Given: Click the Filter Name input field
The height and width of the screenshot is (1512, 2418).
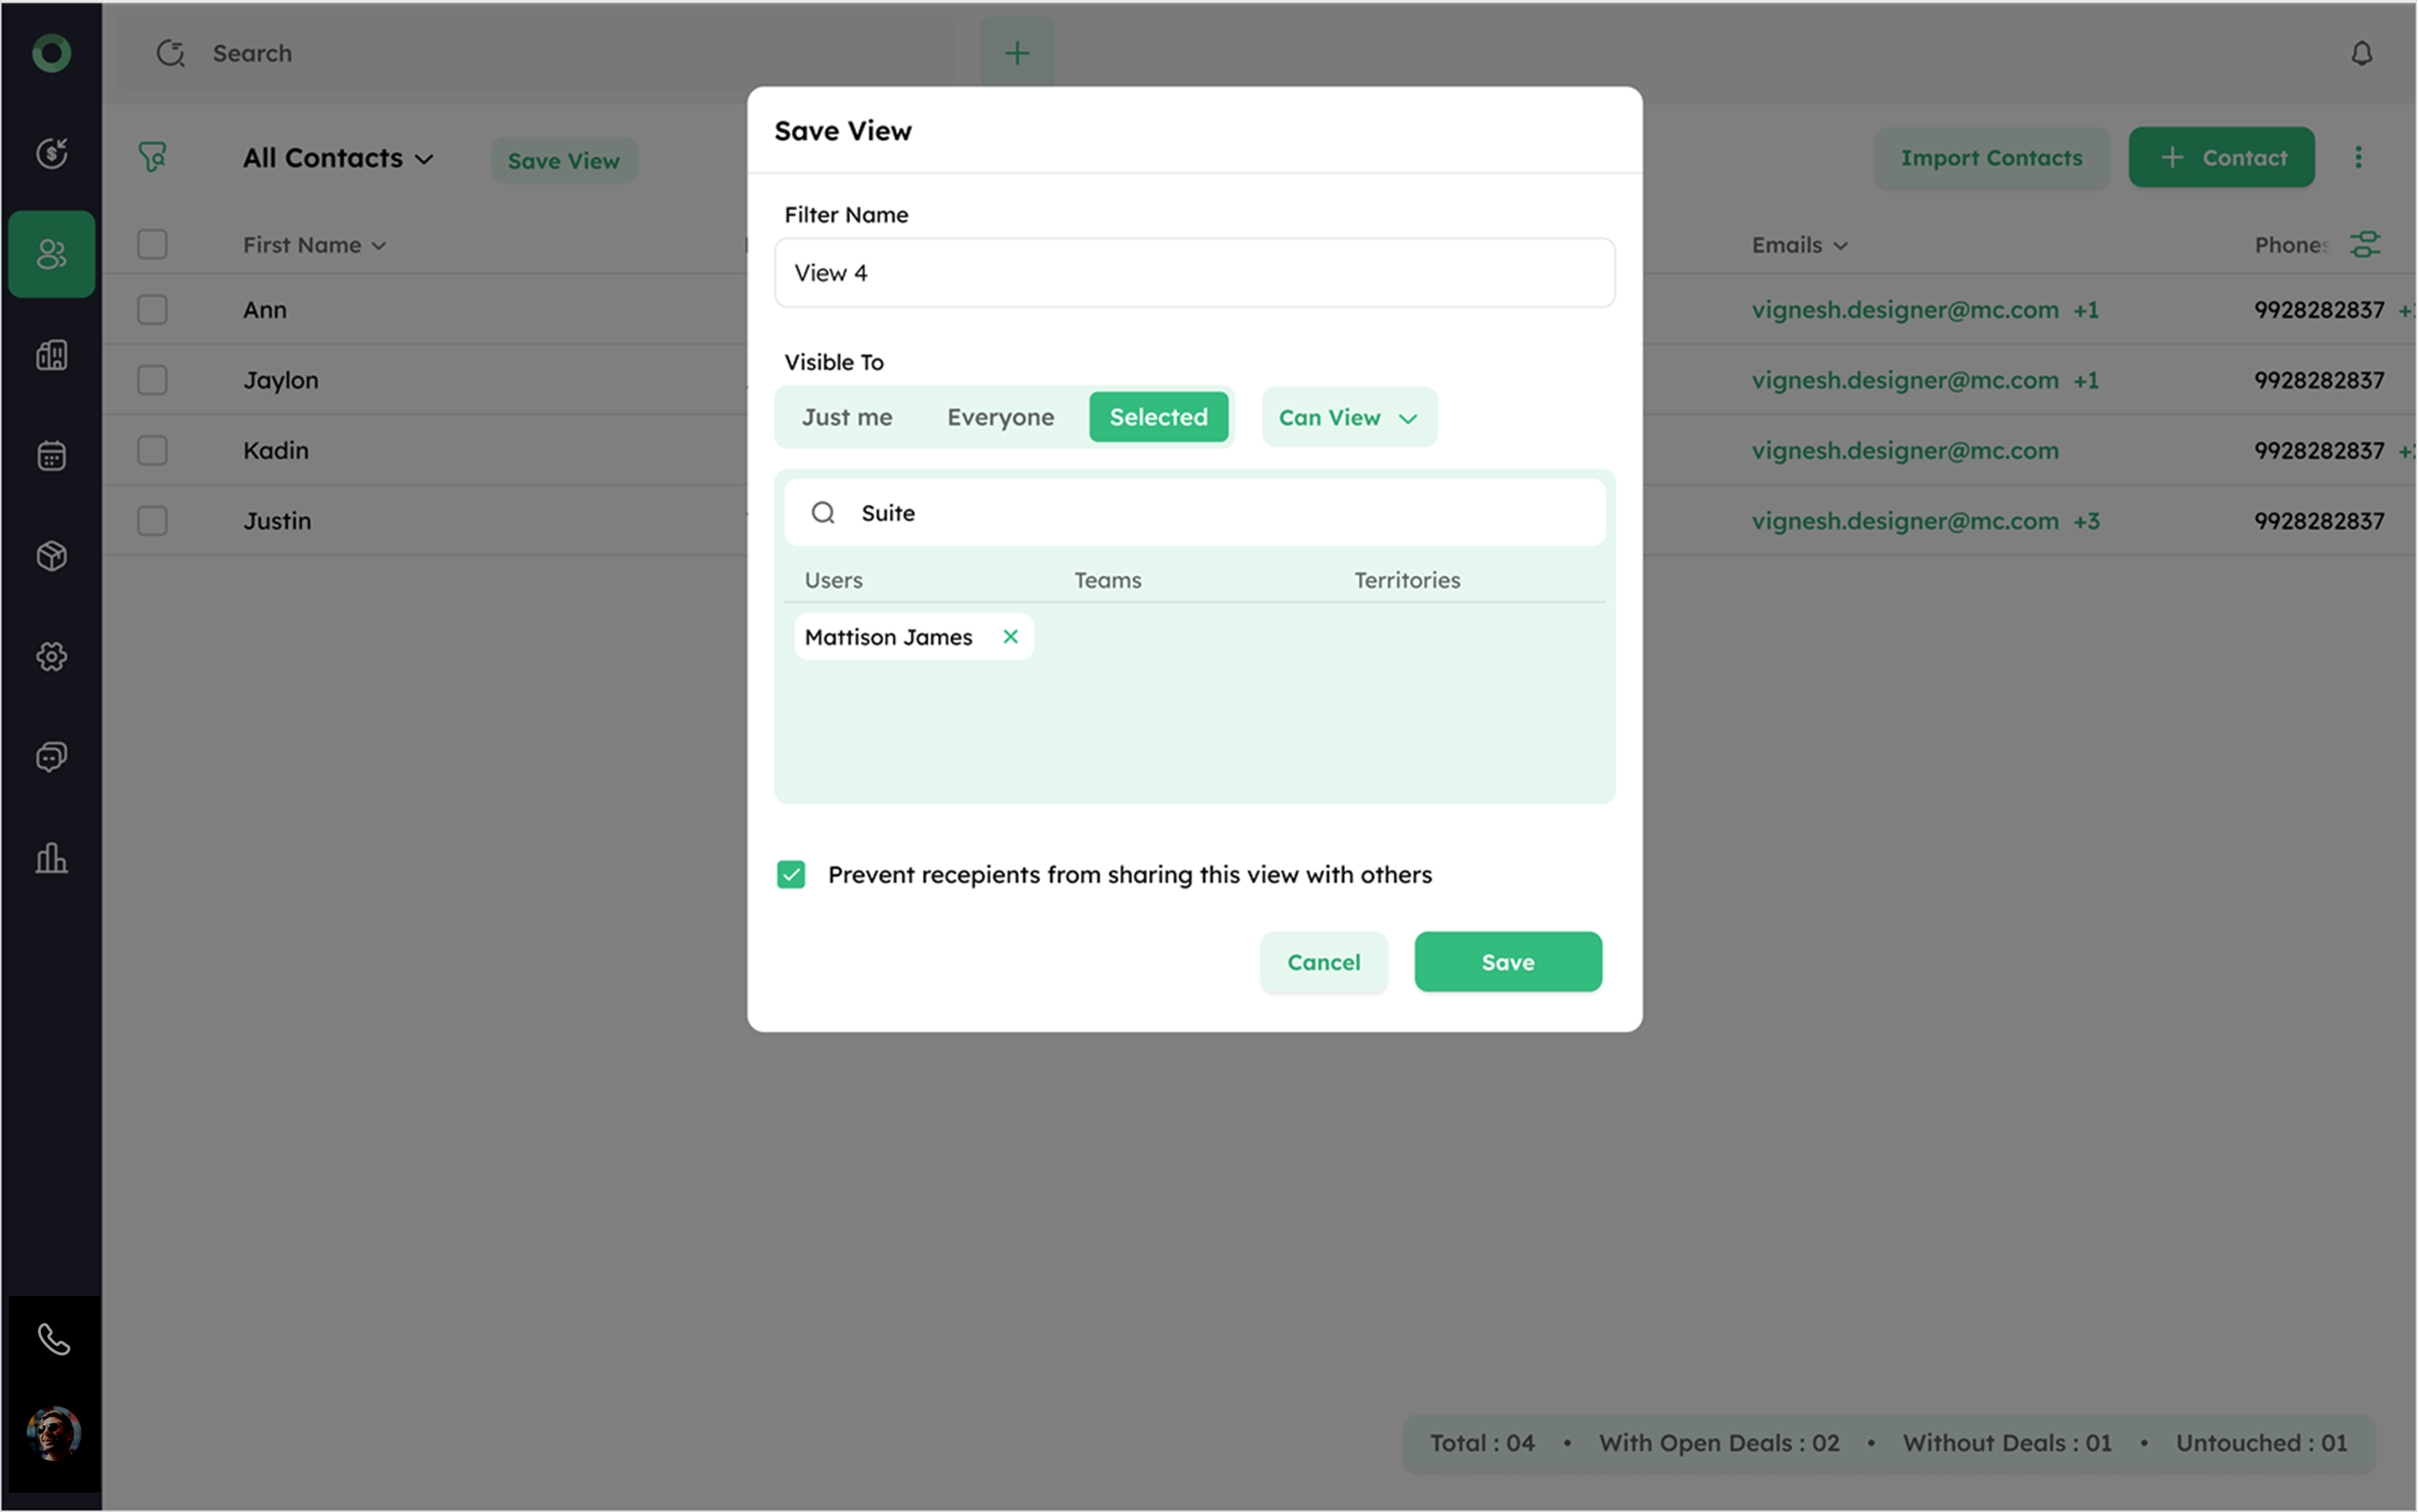Looking at the screenshot, I should point(1193,273).
